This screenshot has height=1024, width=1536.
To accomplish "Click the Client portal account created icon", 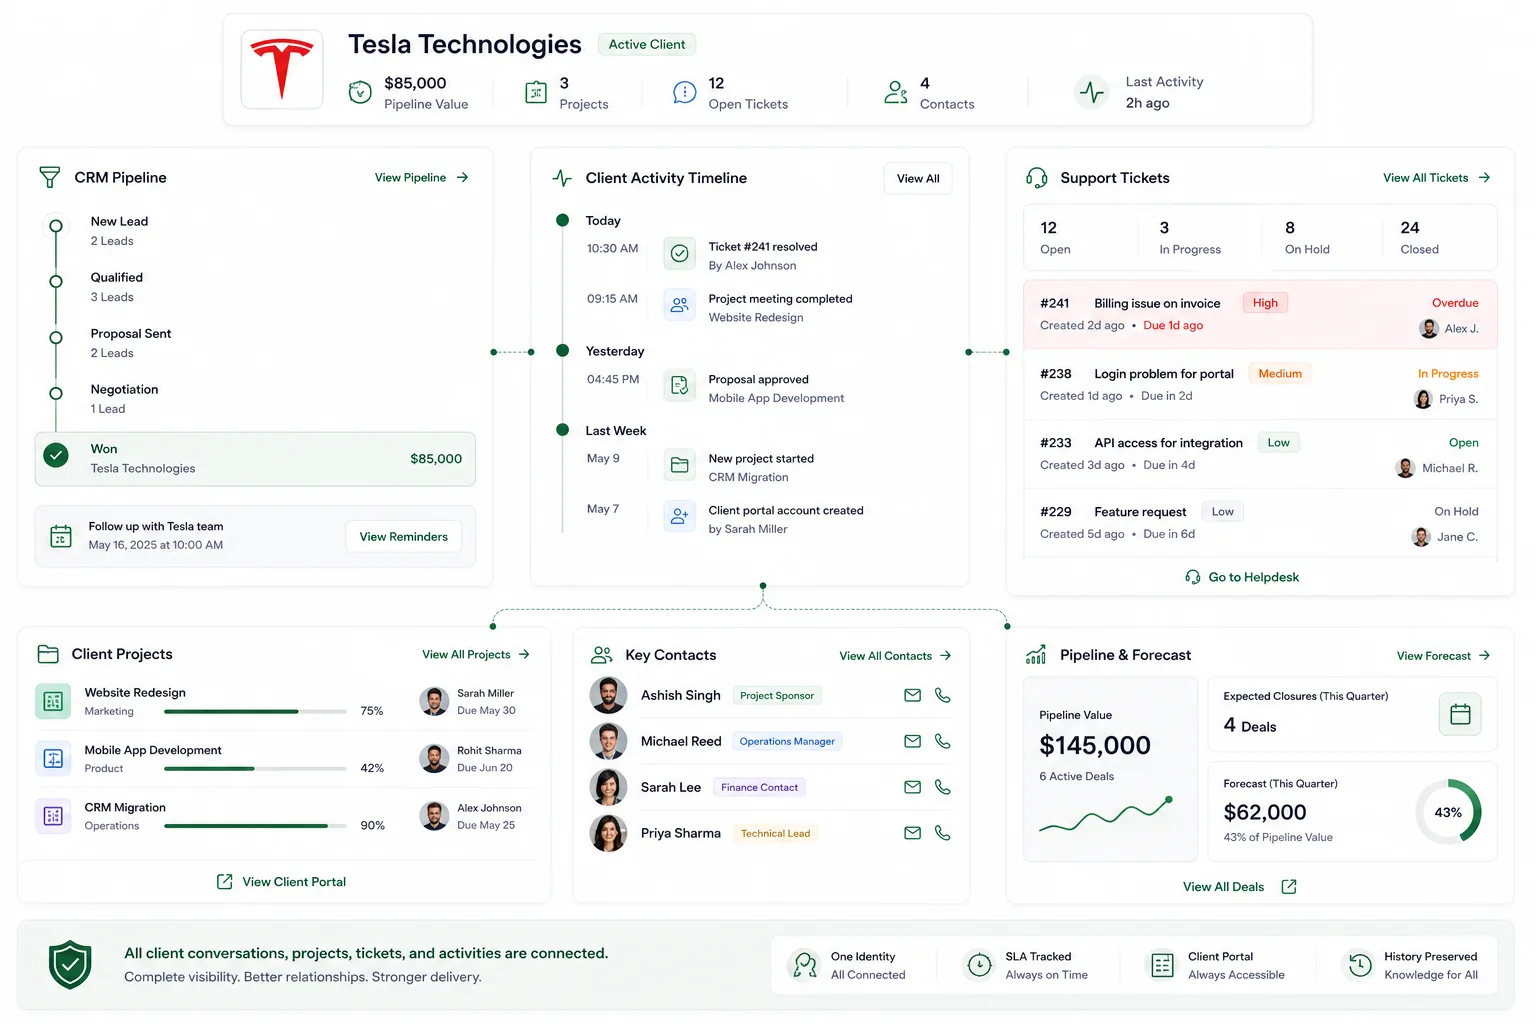I will [x=680, y=517].
